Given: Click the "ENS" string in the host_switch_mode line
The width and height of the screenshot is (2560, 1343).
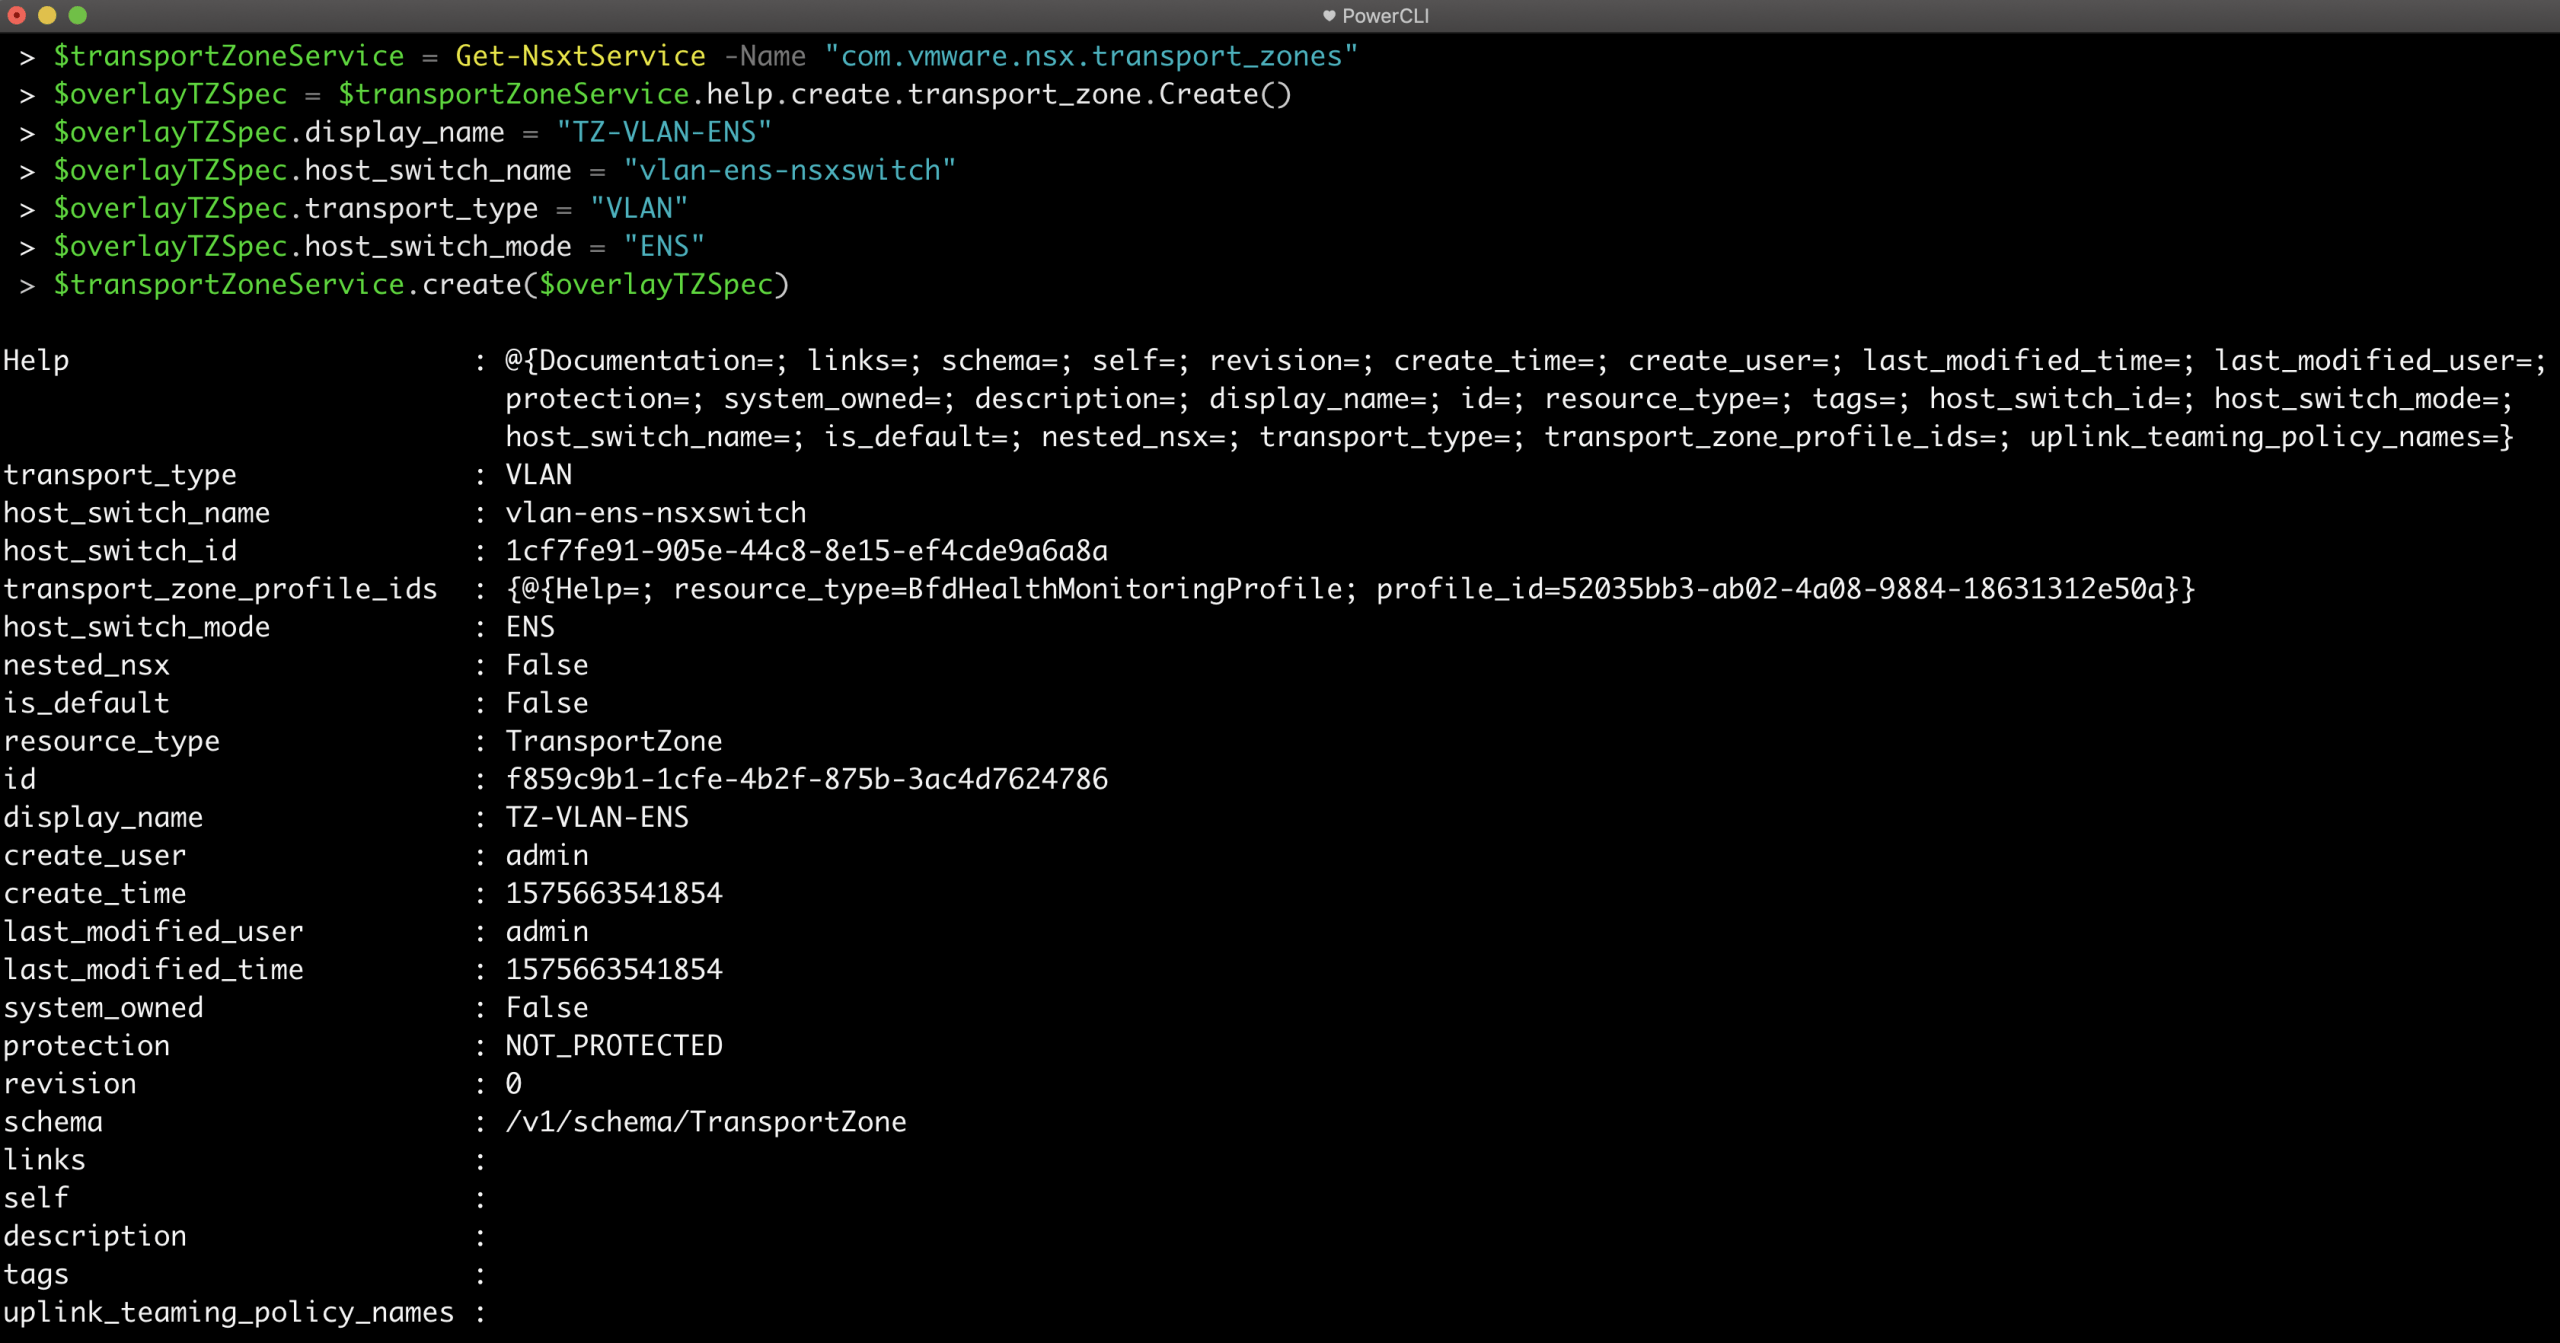Looking at the screenshot, I should [663, 245].
